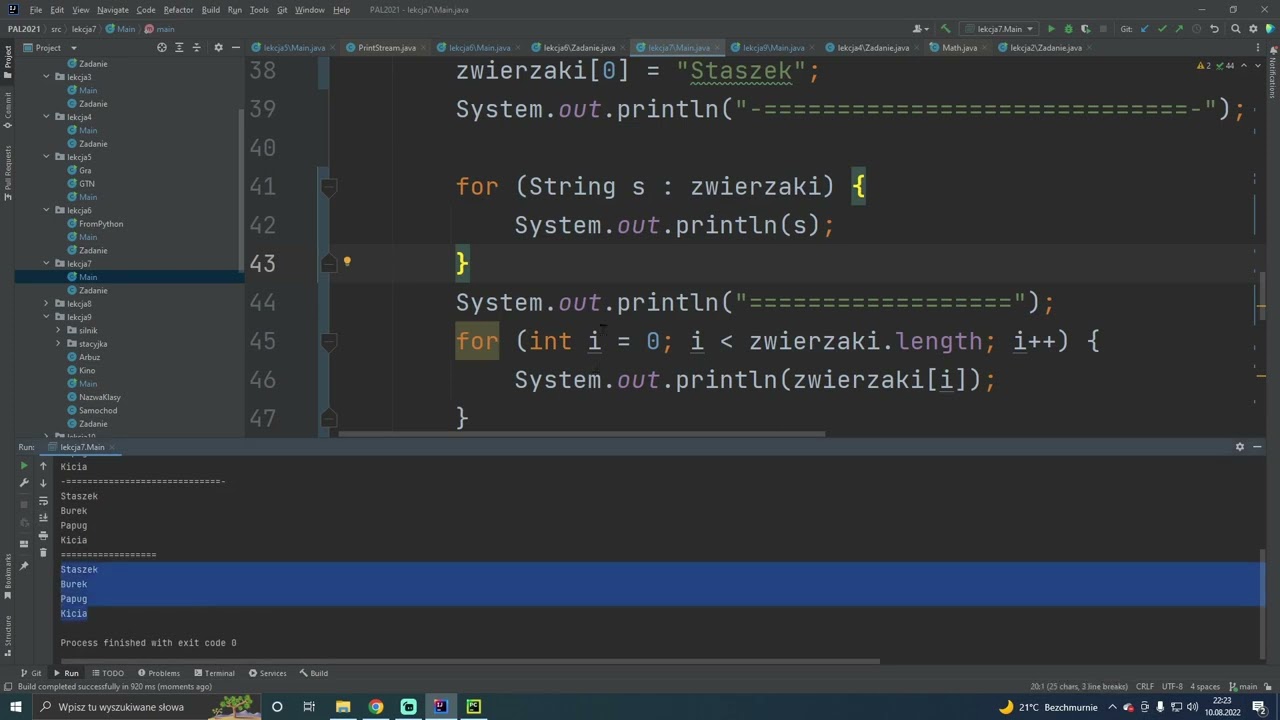Hide the Project tool window
The width and height of the screenshot is (1280, 720).
[235, 47]
